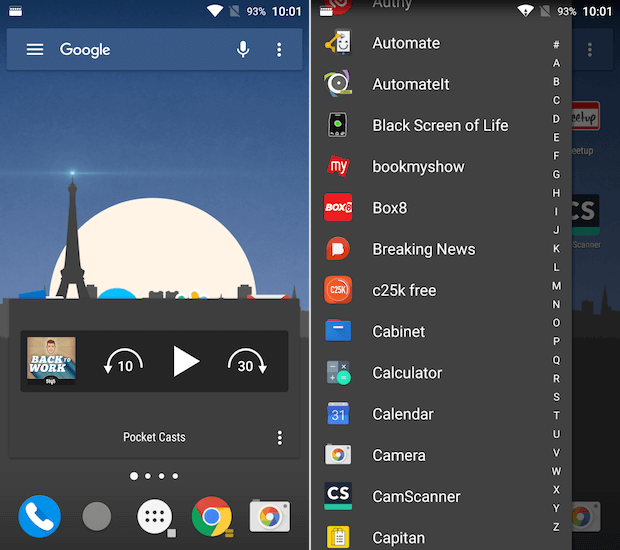Screen dimensions: 620x550
Task: Jump to letter A in index
Action: click(x=556, y=63)
